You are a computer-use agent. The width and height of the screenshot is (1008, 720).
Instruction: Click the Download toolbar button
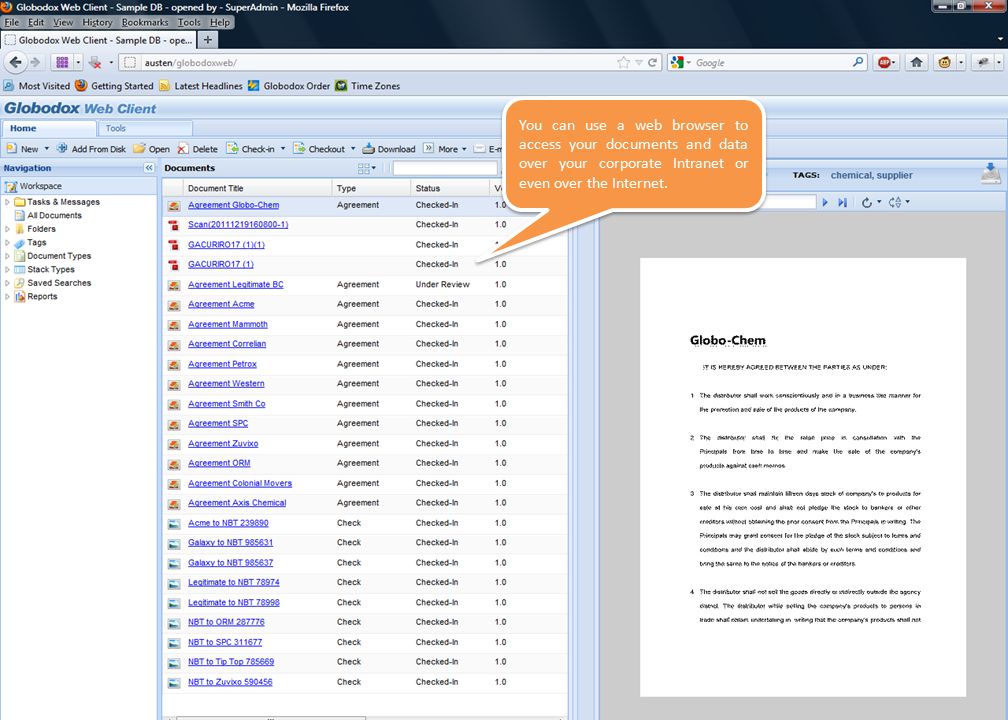click(x=389, y=148)
